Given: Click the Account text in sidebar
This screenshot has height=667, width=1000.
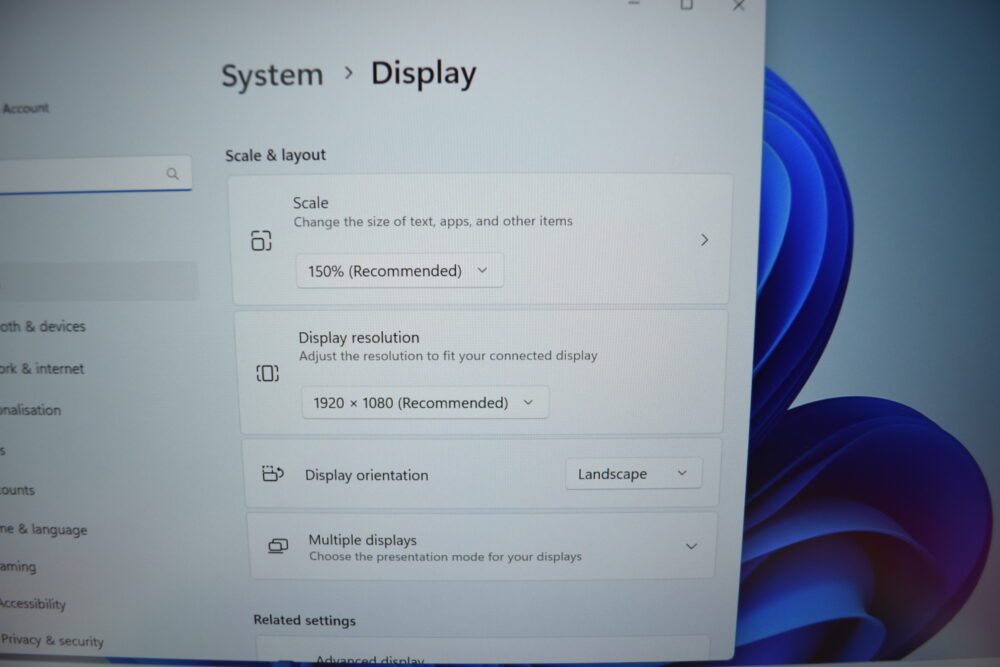Looking at the screenshot, I should [x=26, y=108].
